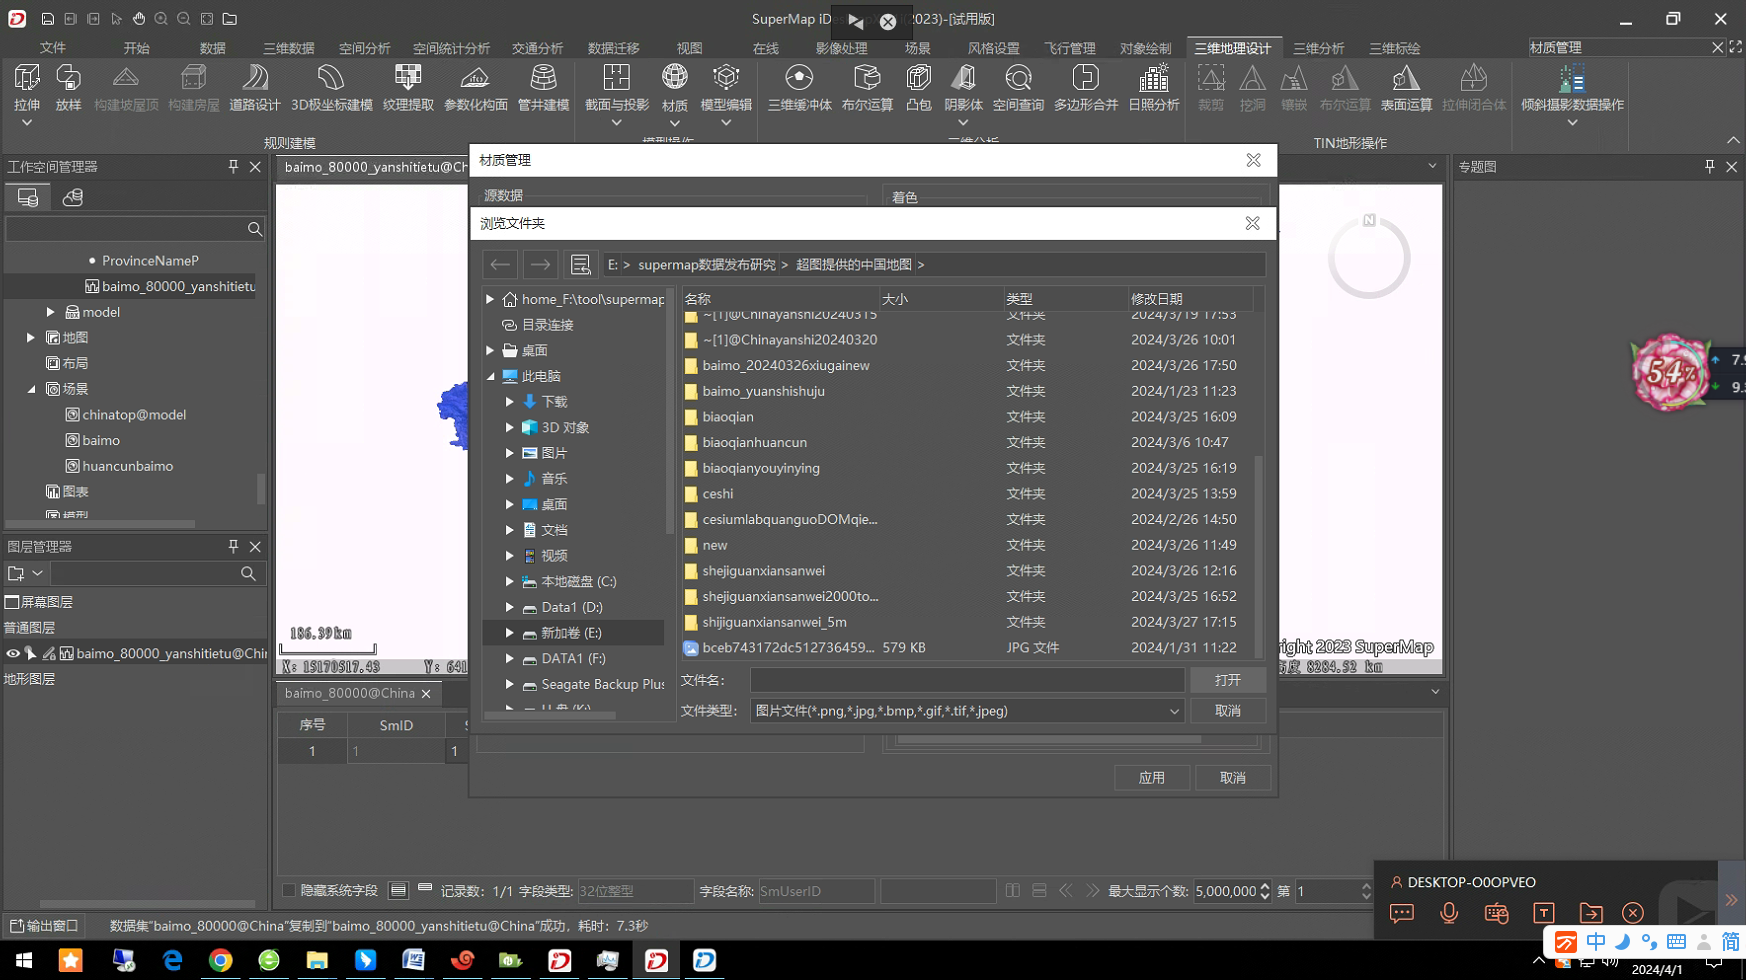
Task: Open the 材质 material tool
Action: point(675,86)
